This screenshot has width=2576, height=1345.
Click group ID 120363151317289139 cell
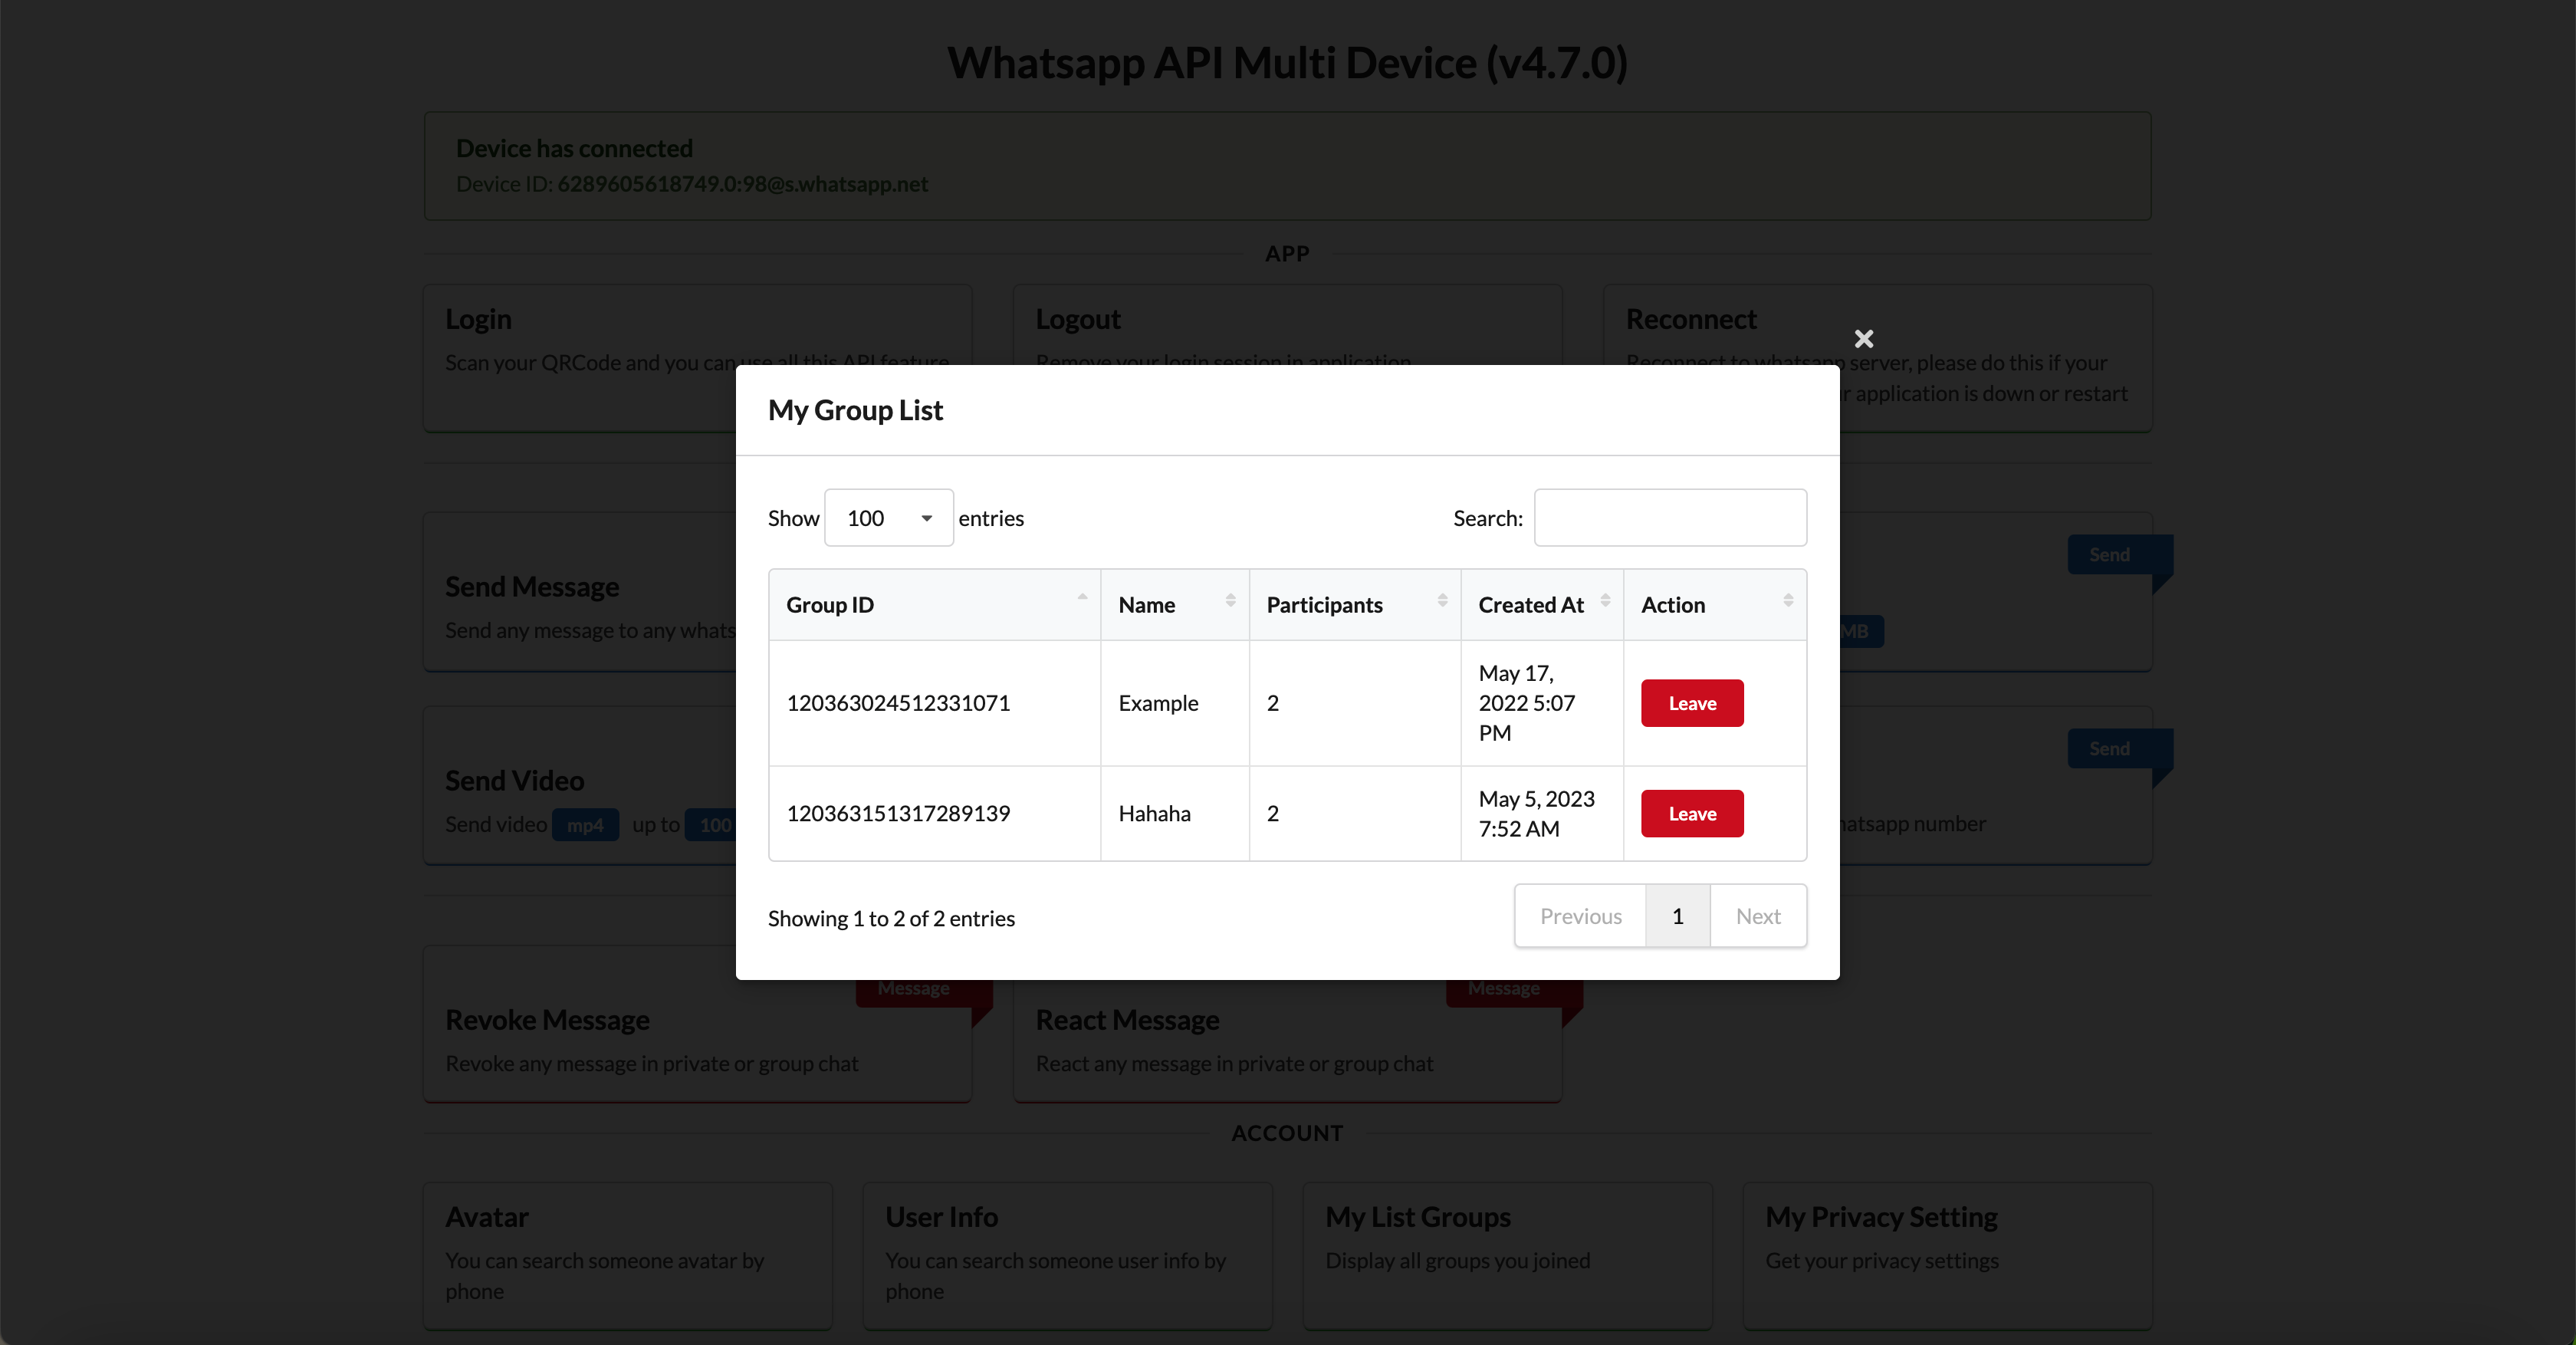coord(898,813)
